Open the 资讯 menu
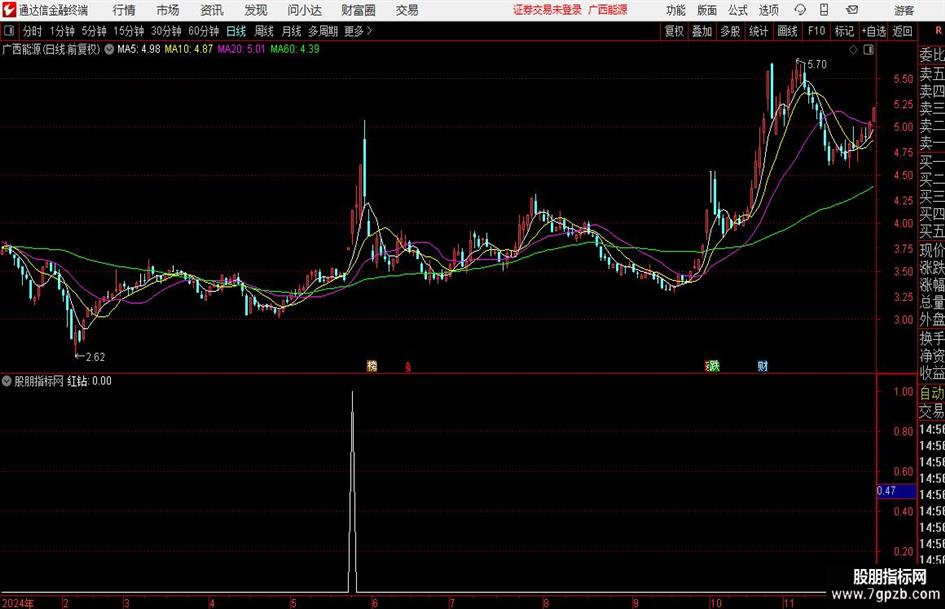This screenshot has width=945, height=609. [212, 10]
